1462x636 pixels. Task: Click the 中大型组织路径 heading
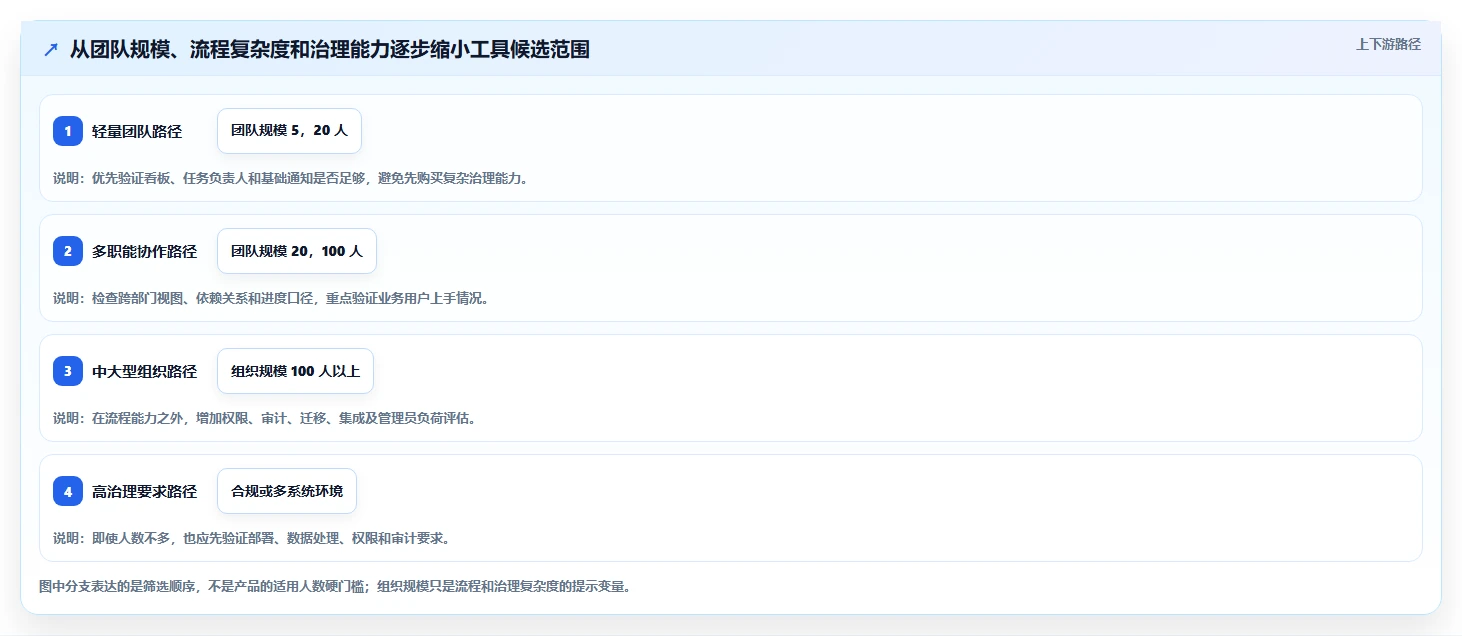pos(144,371)
